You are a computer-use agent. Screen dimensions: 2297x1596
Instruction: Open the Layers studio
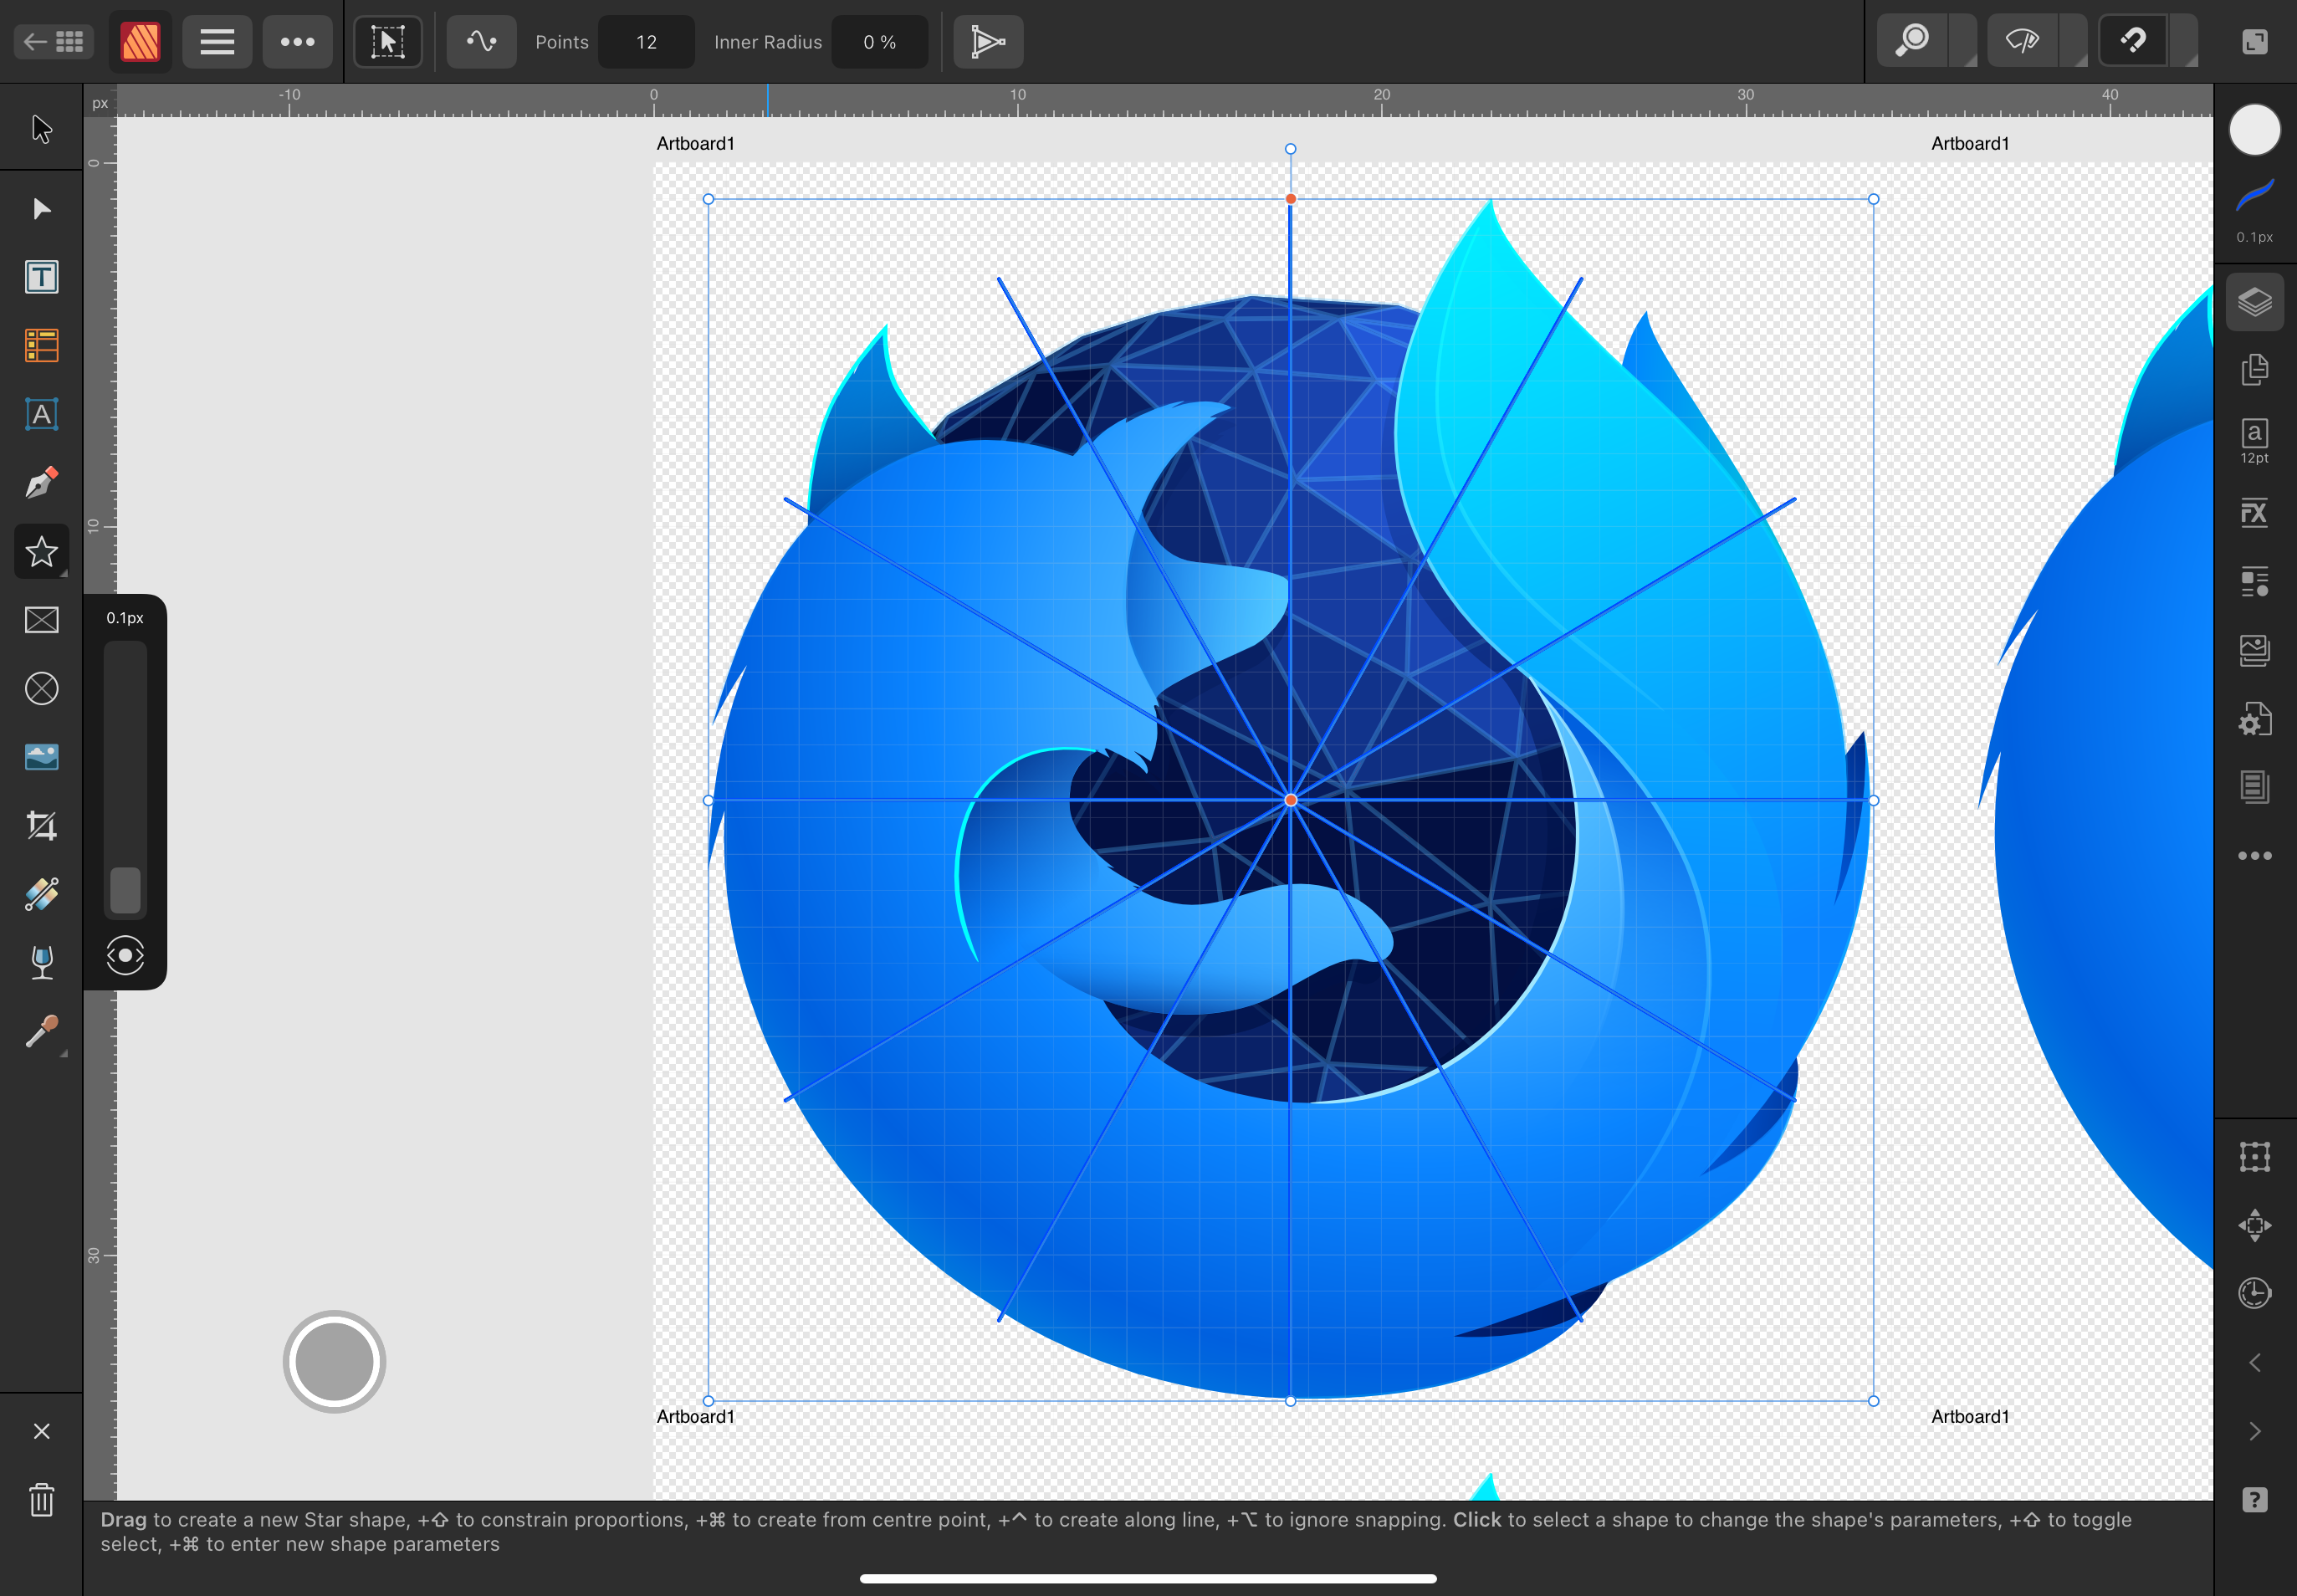pyautogui.click(x=2255, y=302)
